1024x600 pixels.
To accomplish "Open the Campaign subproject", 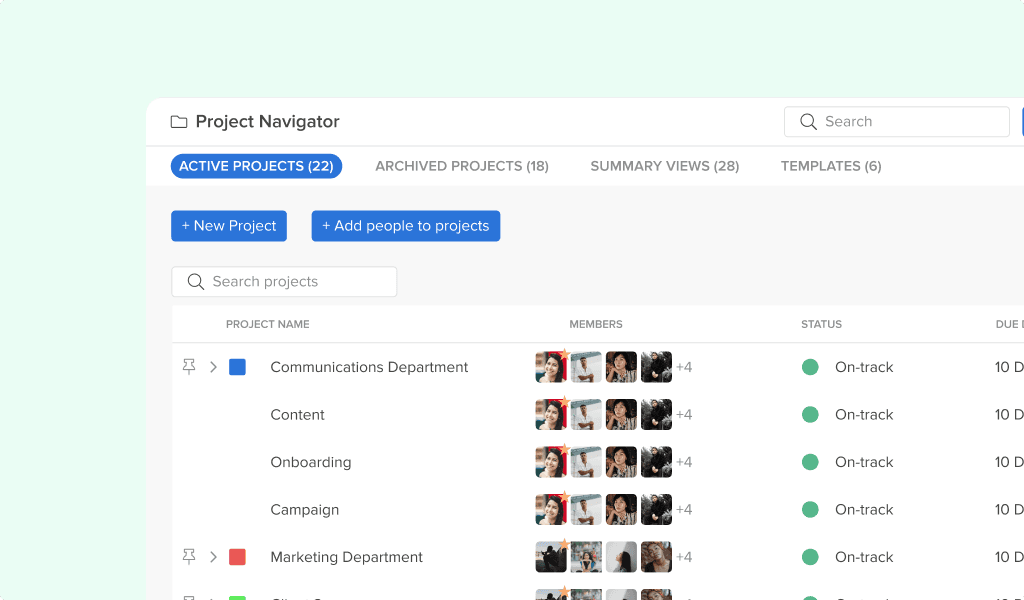I will [x=305, y=510].
